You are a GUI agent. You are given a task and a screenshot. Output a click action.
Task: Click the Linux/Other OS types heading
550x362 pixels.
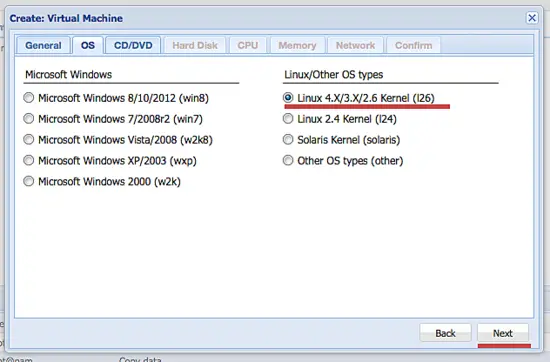pyautogui.click(x=333, y=74)
